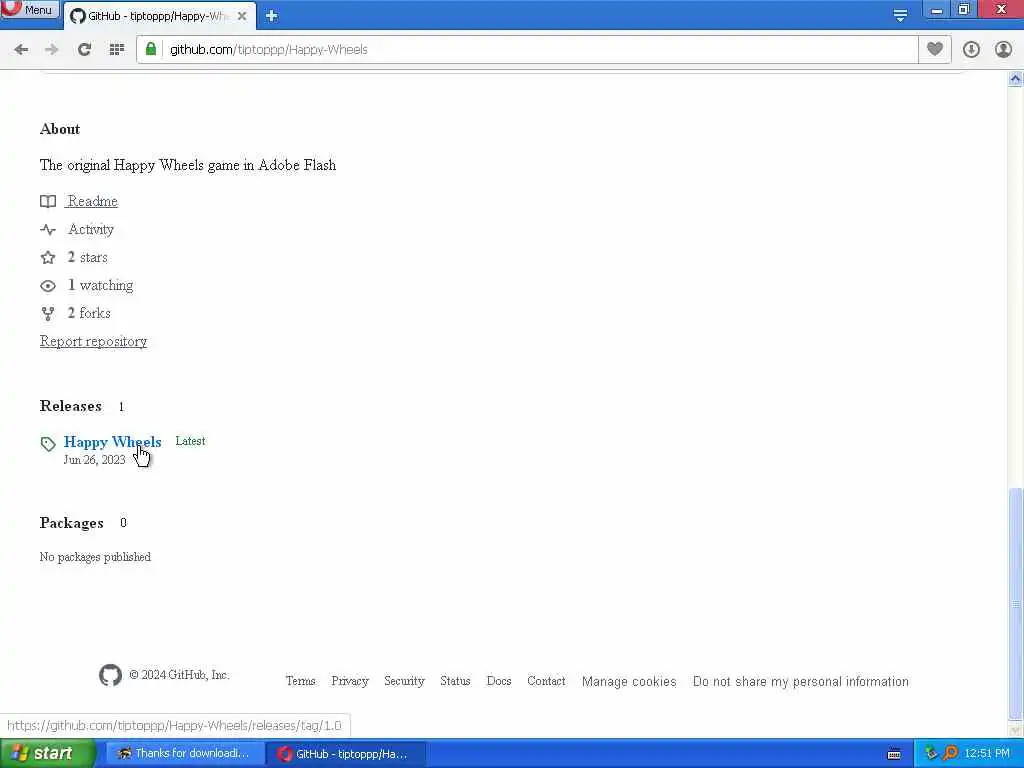Open the tab menu icon in title bar
Screen dimensions: 1024x768
[x=900, y=16]
